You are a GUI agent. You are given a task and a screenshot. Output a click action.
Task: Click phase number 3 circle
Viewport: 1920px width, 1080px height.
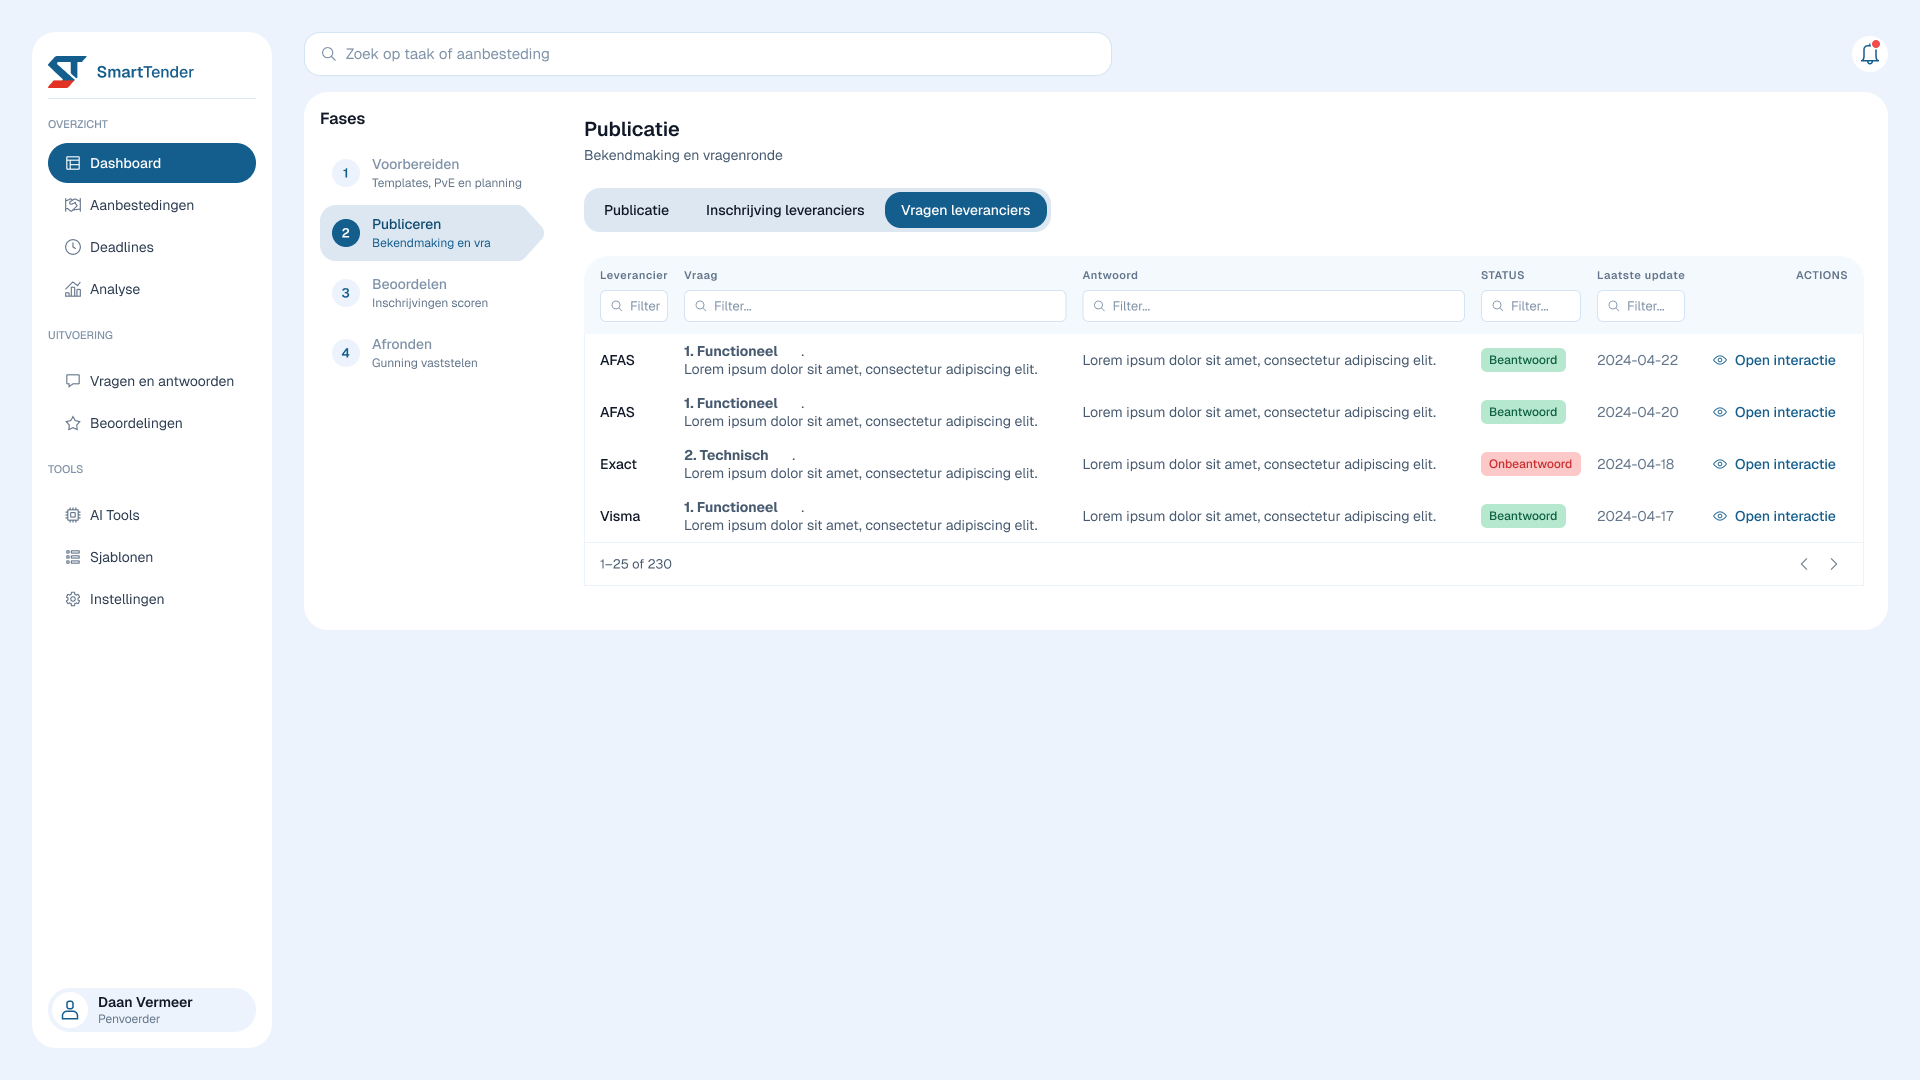point(346,293)
